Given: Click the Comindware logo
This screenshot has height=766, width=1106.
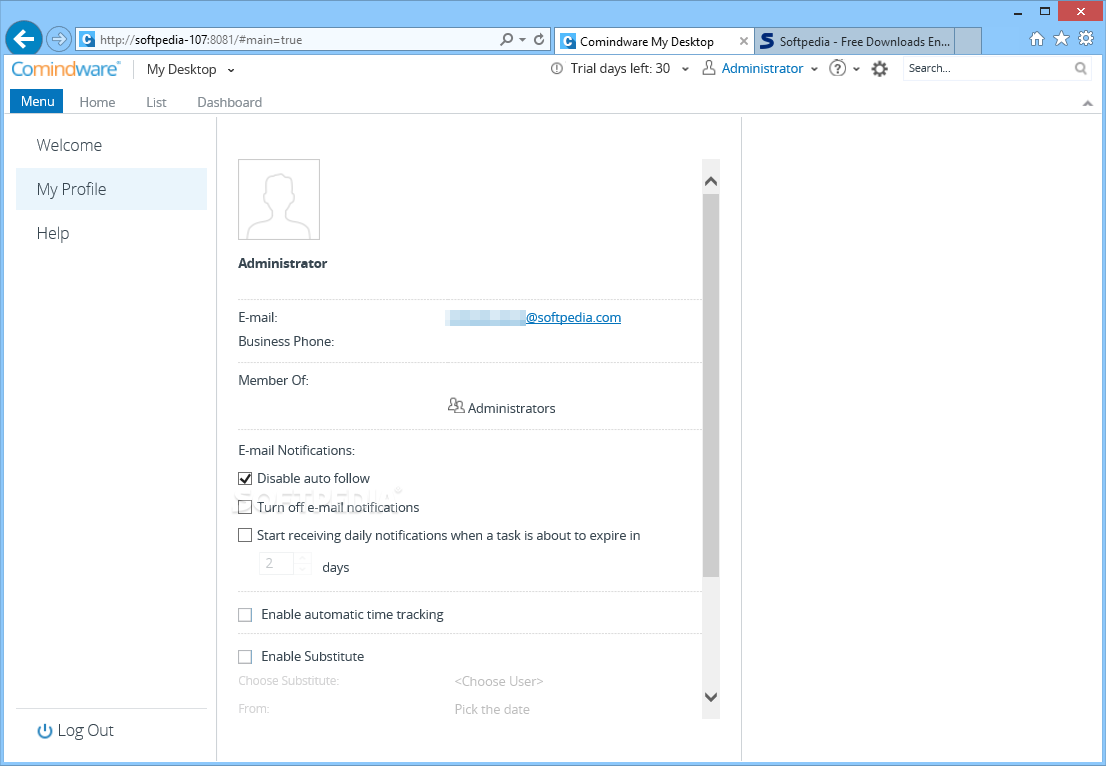Looking at the screenshot, I should [x=66, y=68].
